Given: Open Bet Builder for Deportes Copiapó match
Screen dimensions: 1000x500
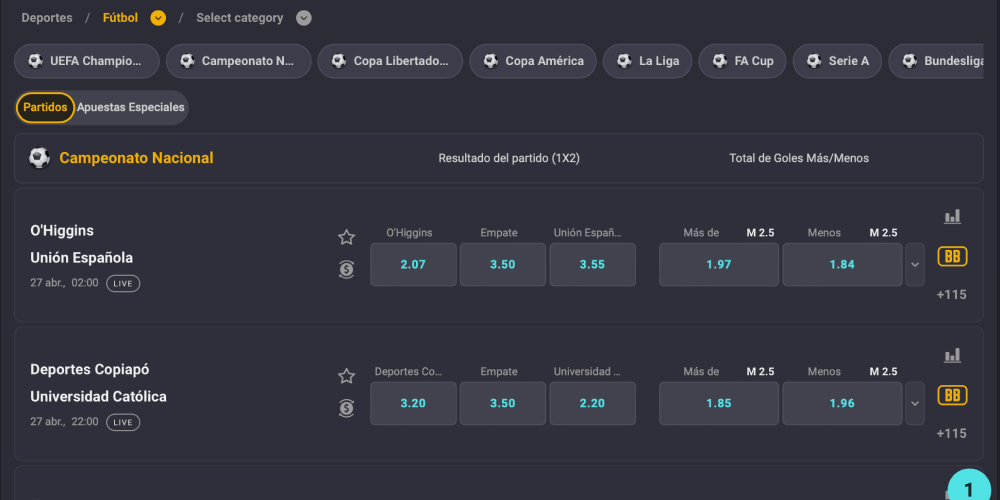Looking at the screenshot, I should (952, 395).
